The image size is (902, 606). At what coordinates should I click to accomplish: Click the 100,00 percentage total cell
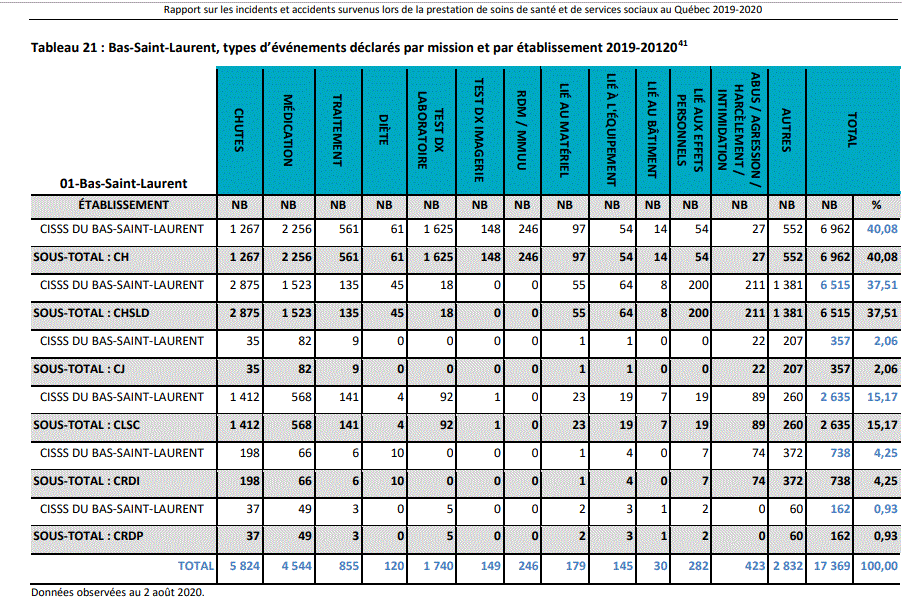coord(876,566)
